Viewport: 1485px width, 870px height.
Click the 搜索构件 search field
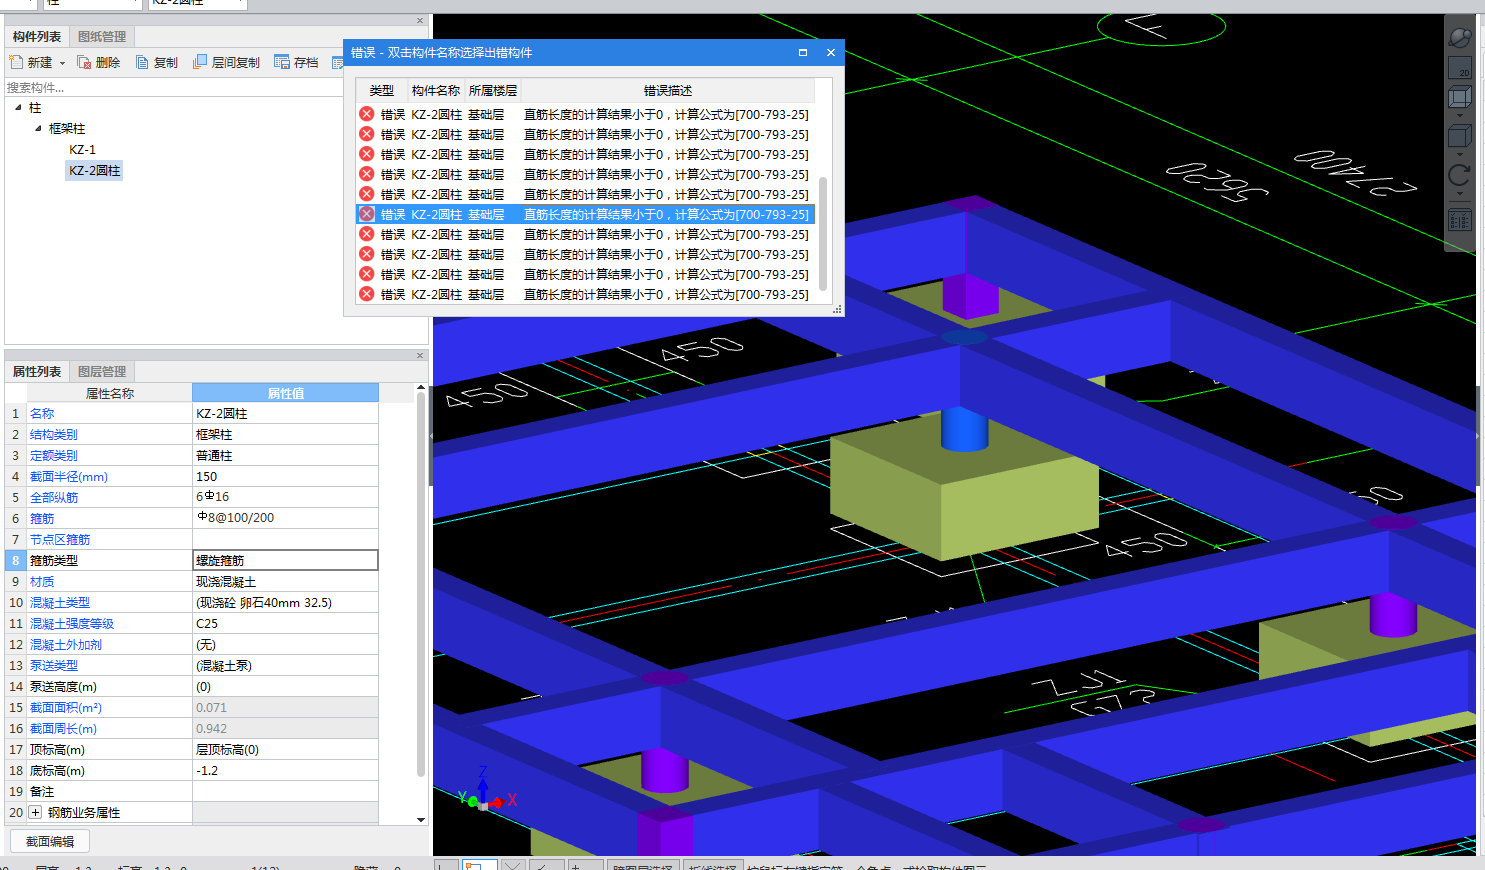[175, 88]
